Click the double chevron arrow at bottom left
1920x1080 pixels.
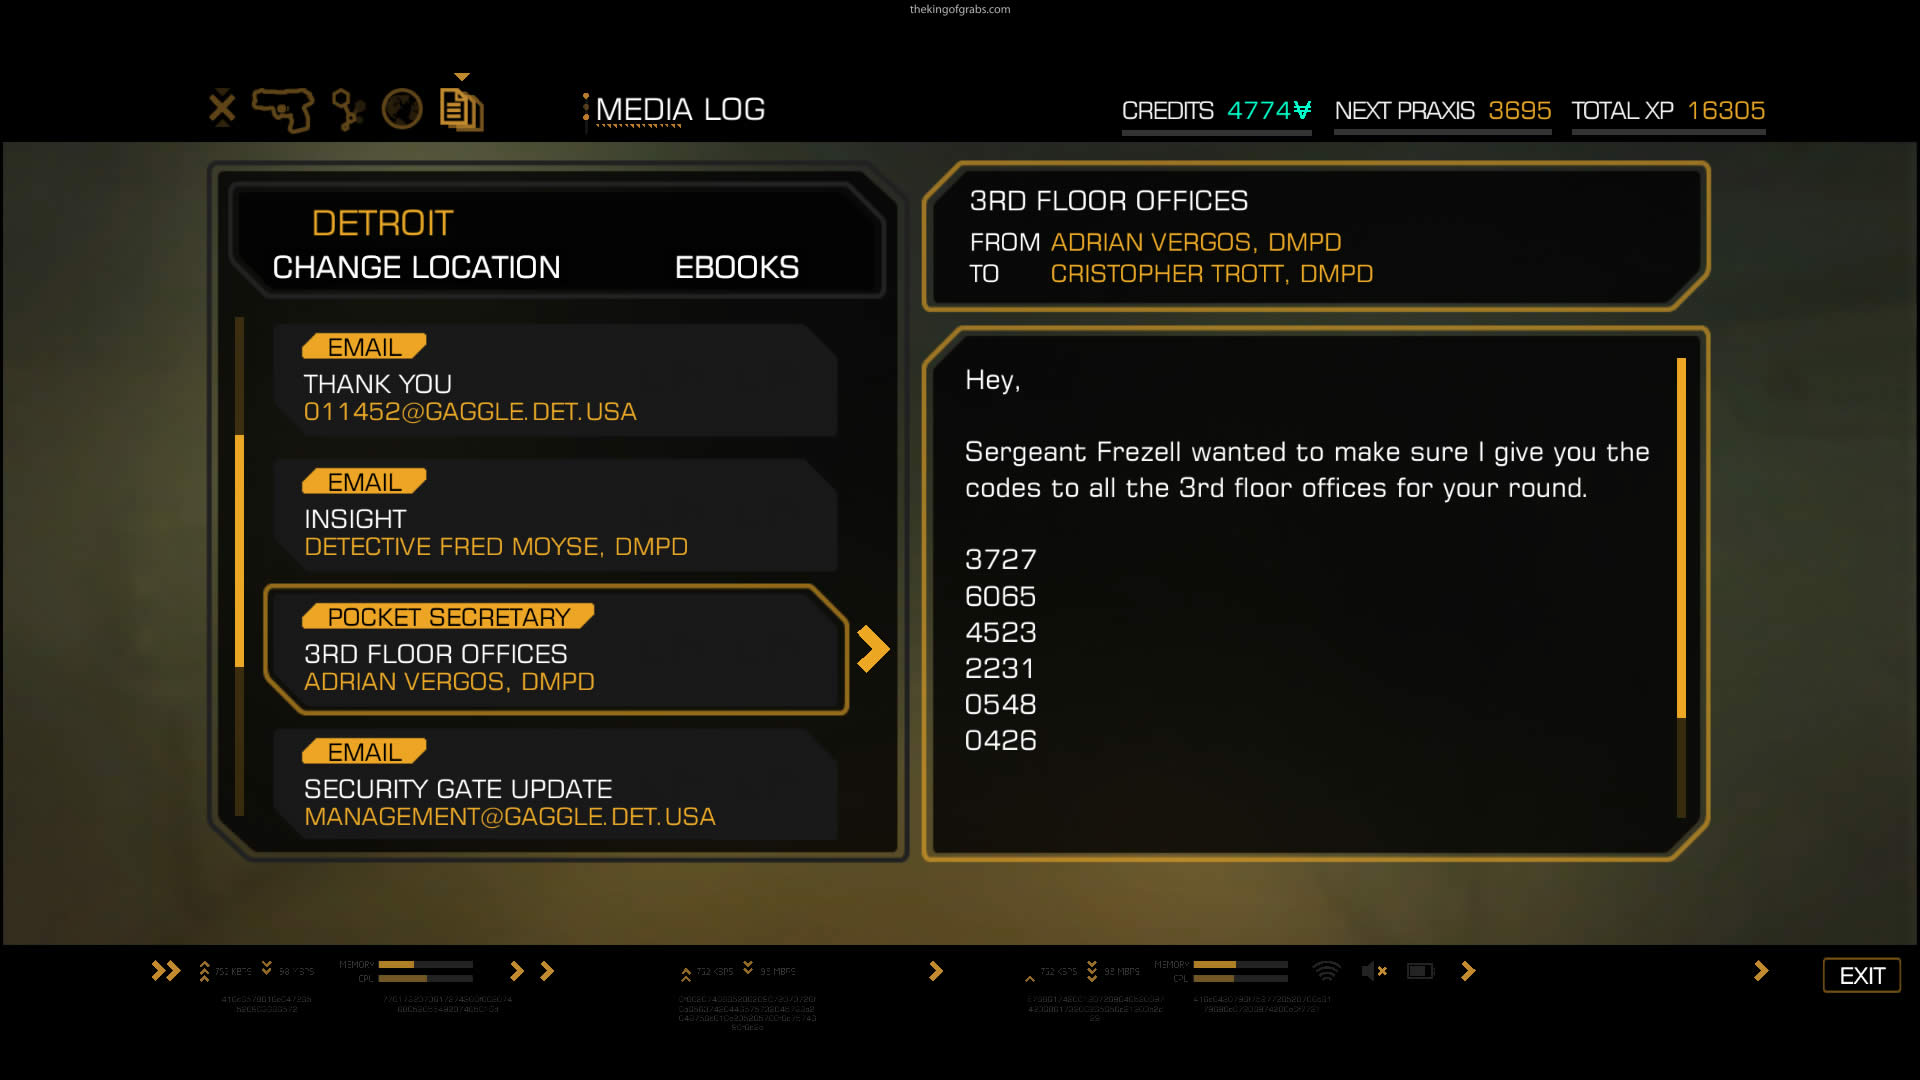click(166, 971)
